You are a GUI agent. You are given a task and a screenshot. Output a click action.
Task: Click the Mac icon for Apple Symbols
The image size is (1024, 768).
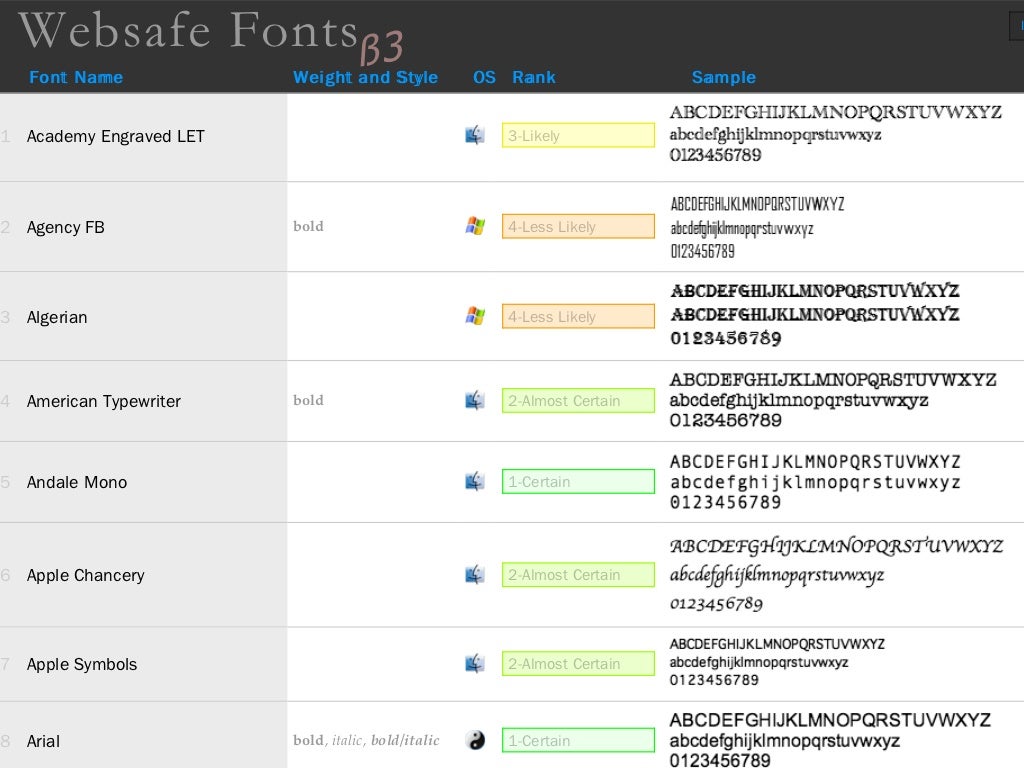[475, 663]
